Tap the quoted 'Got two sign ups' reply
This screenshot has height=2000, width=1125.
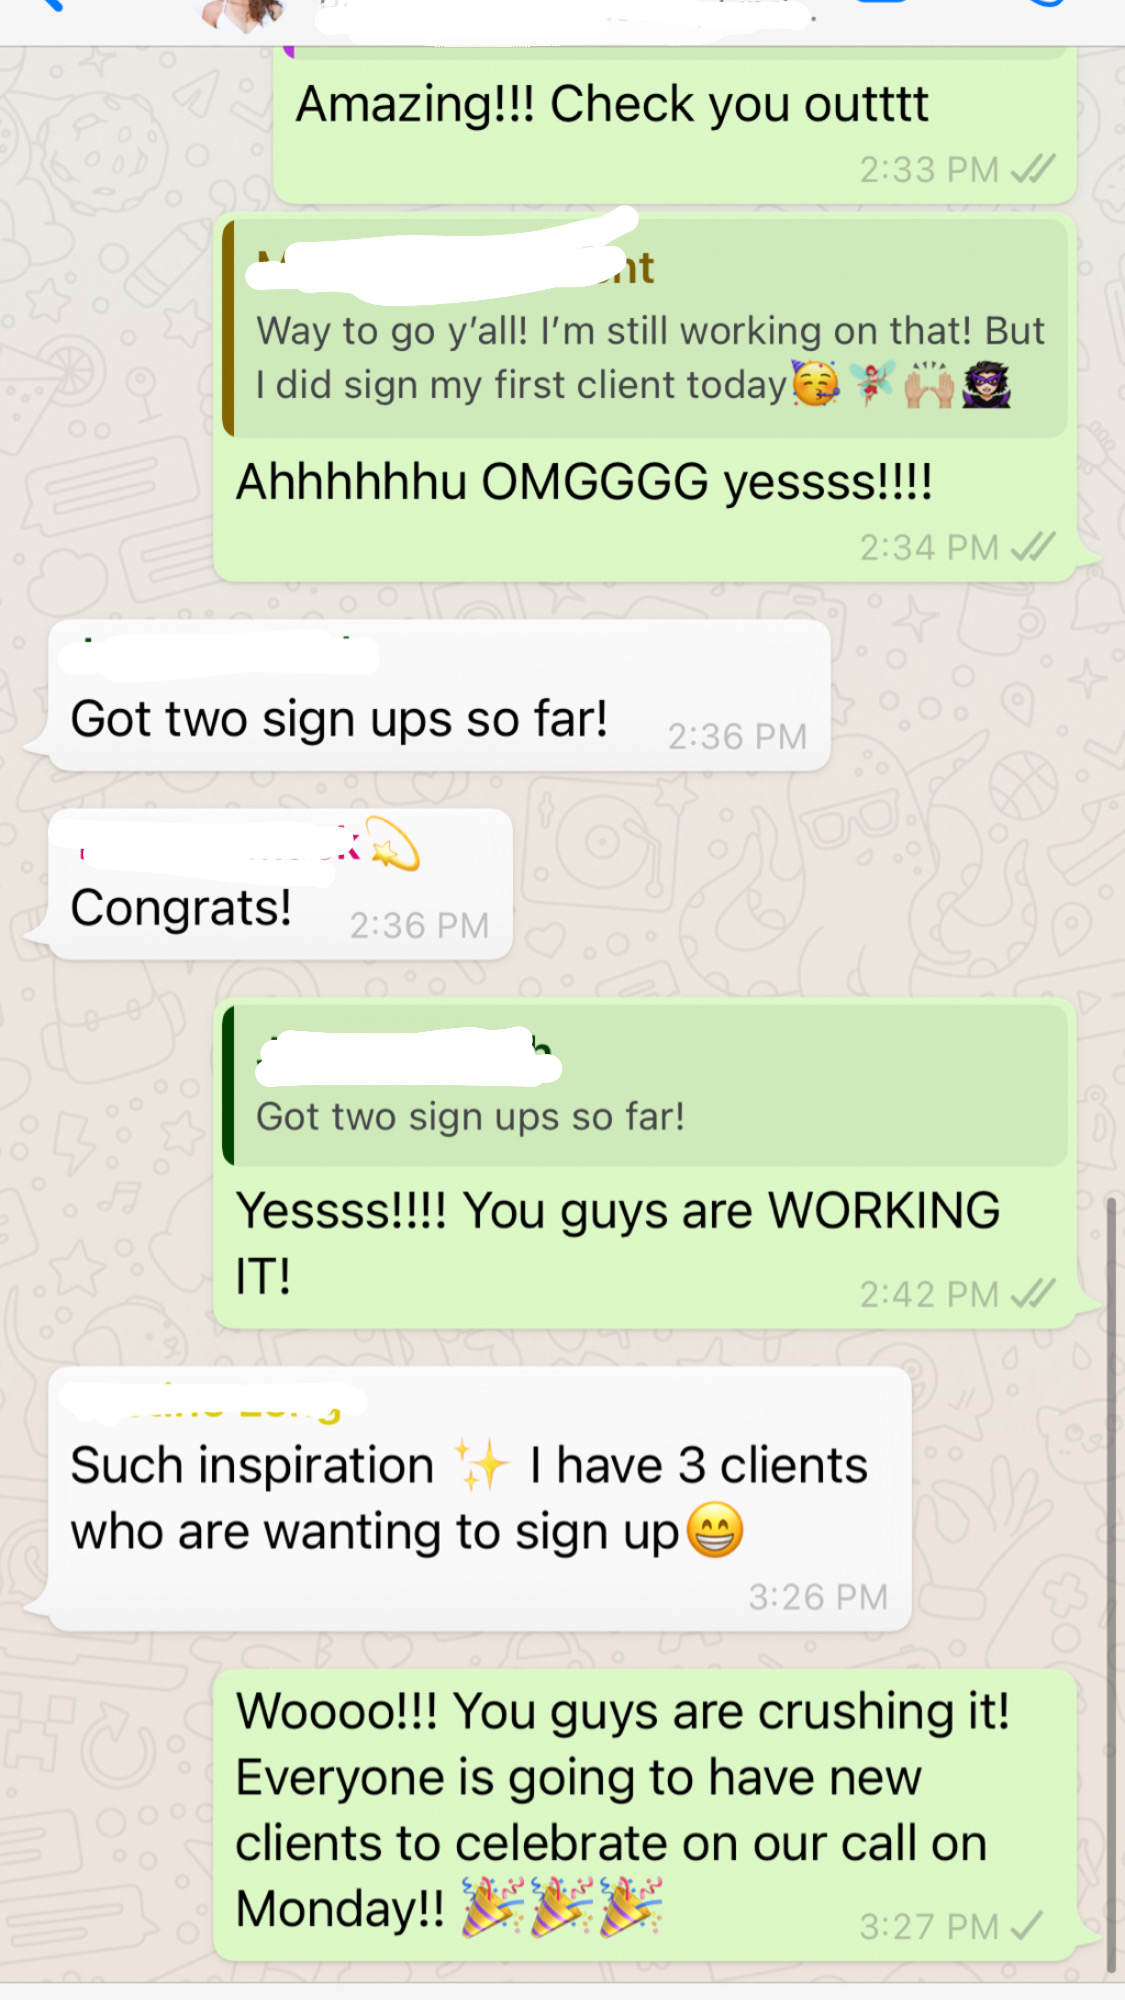click(646, 1085)
